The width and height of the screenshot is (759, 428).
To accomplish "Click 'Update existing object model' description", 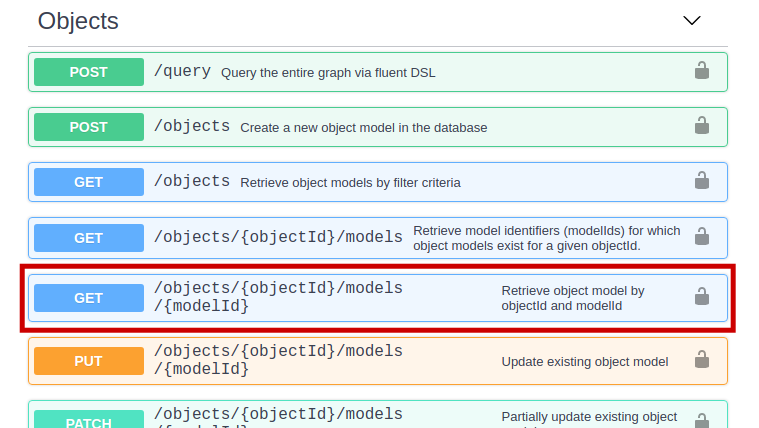I will click(x=585, y=362).
